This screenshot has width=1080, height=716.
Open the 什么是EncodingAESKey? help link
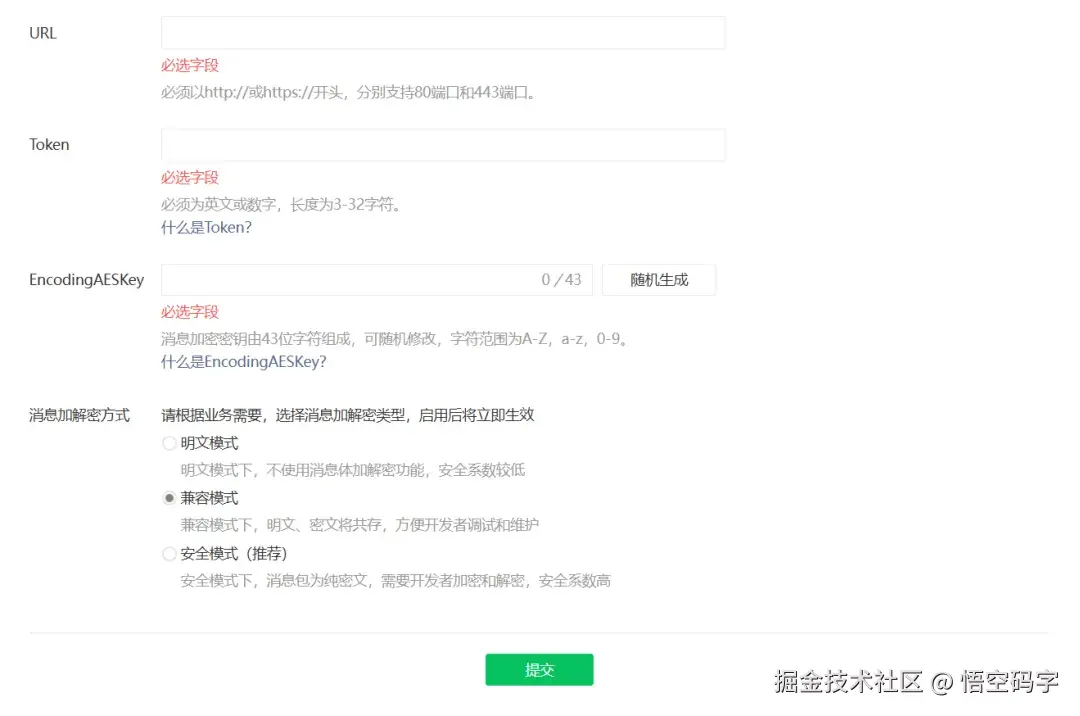[243, 362]
